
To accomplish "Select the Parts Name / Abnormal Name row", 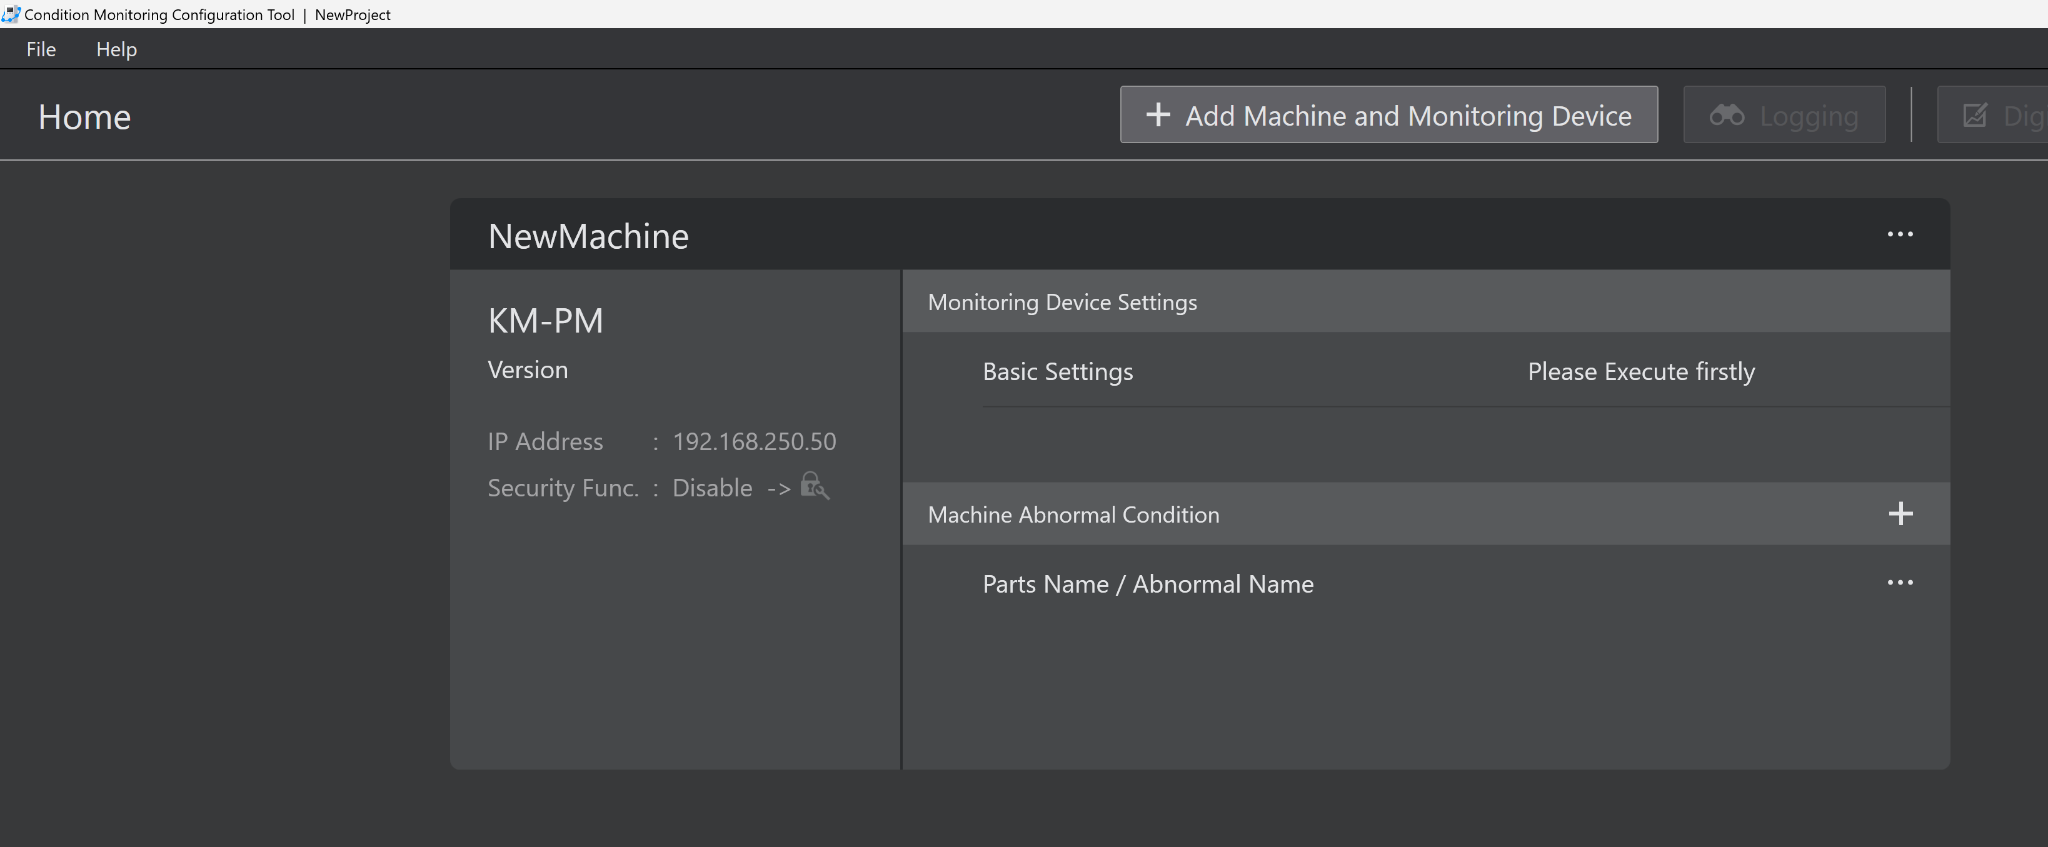I will coord(1147,584).
